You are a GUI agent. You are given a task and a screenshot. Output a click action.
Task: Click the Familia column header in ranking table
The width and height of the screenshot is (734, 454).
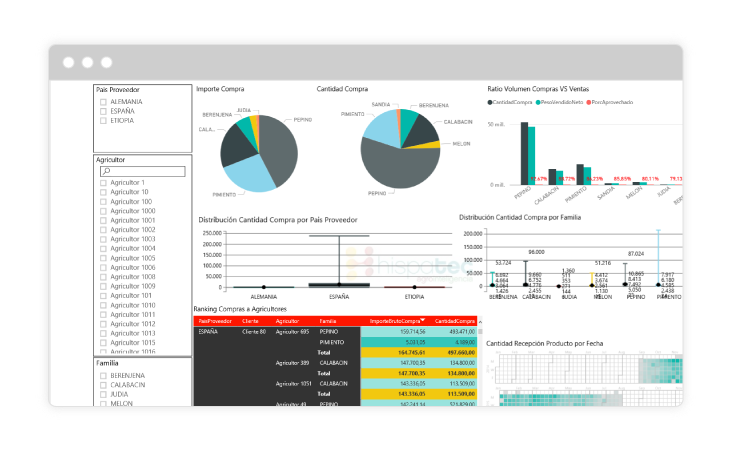(x=327, y=321)
